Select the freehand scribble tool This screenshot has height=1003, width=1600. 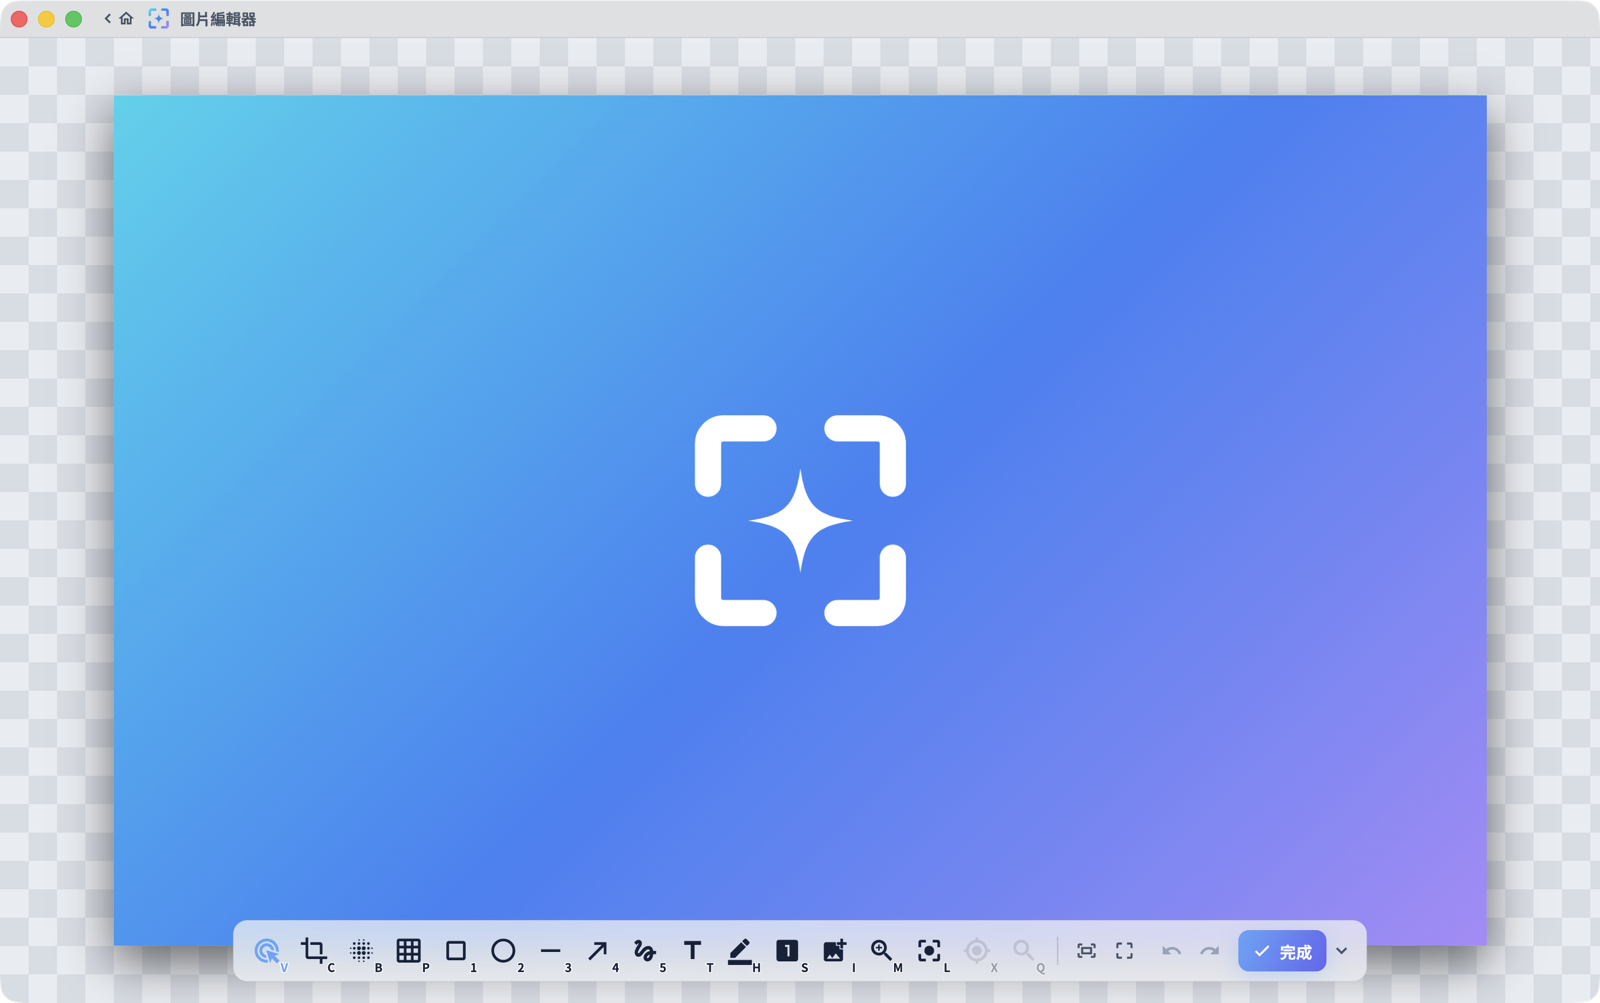(x=645, y=951)
